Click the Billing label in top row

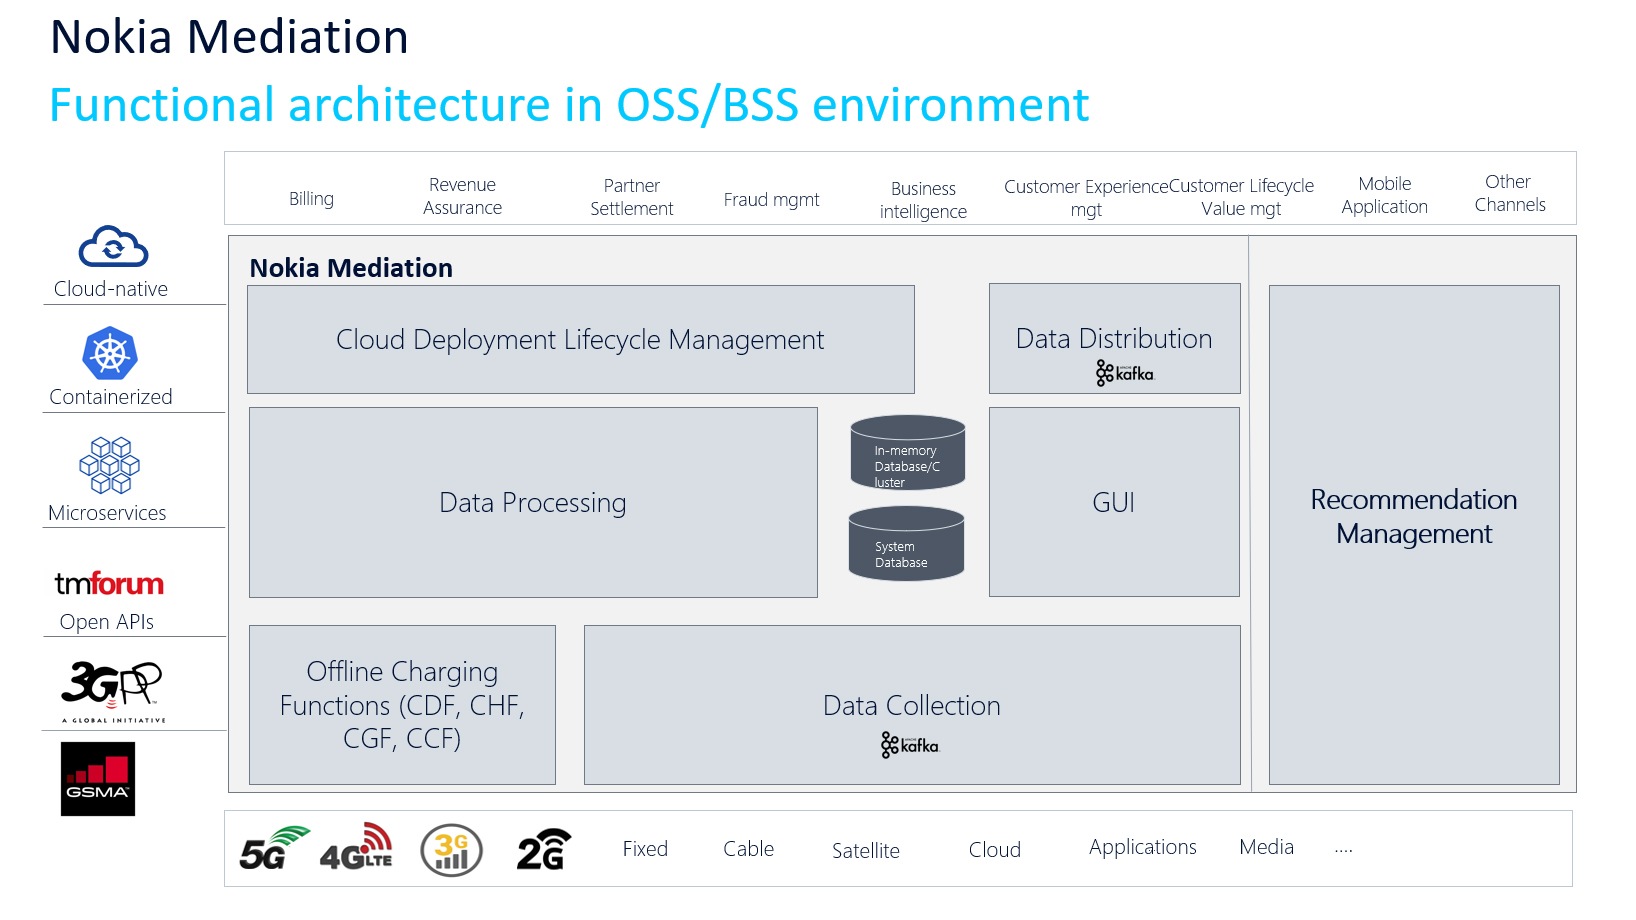(x=311, y=199)
